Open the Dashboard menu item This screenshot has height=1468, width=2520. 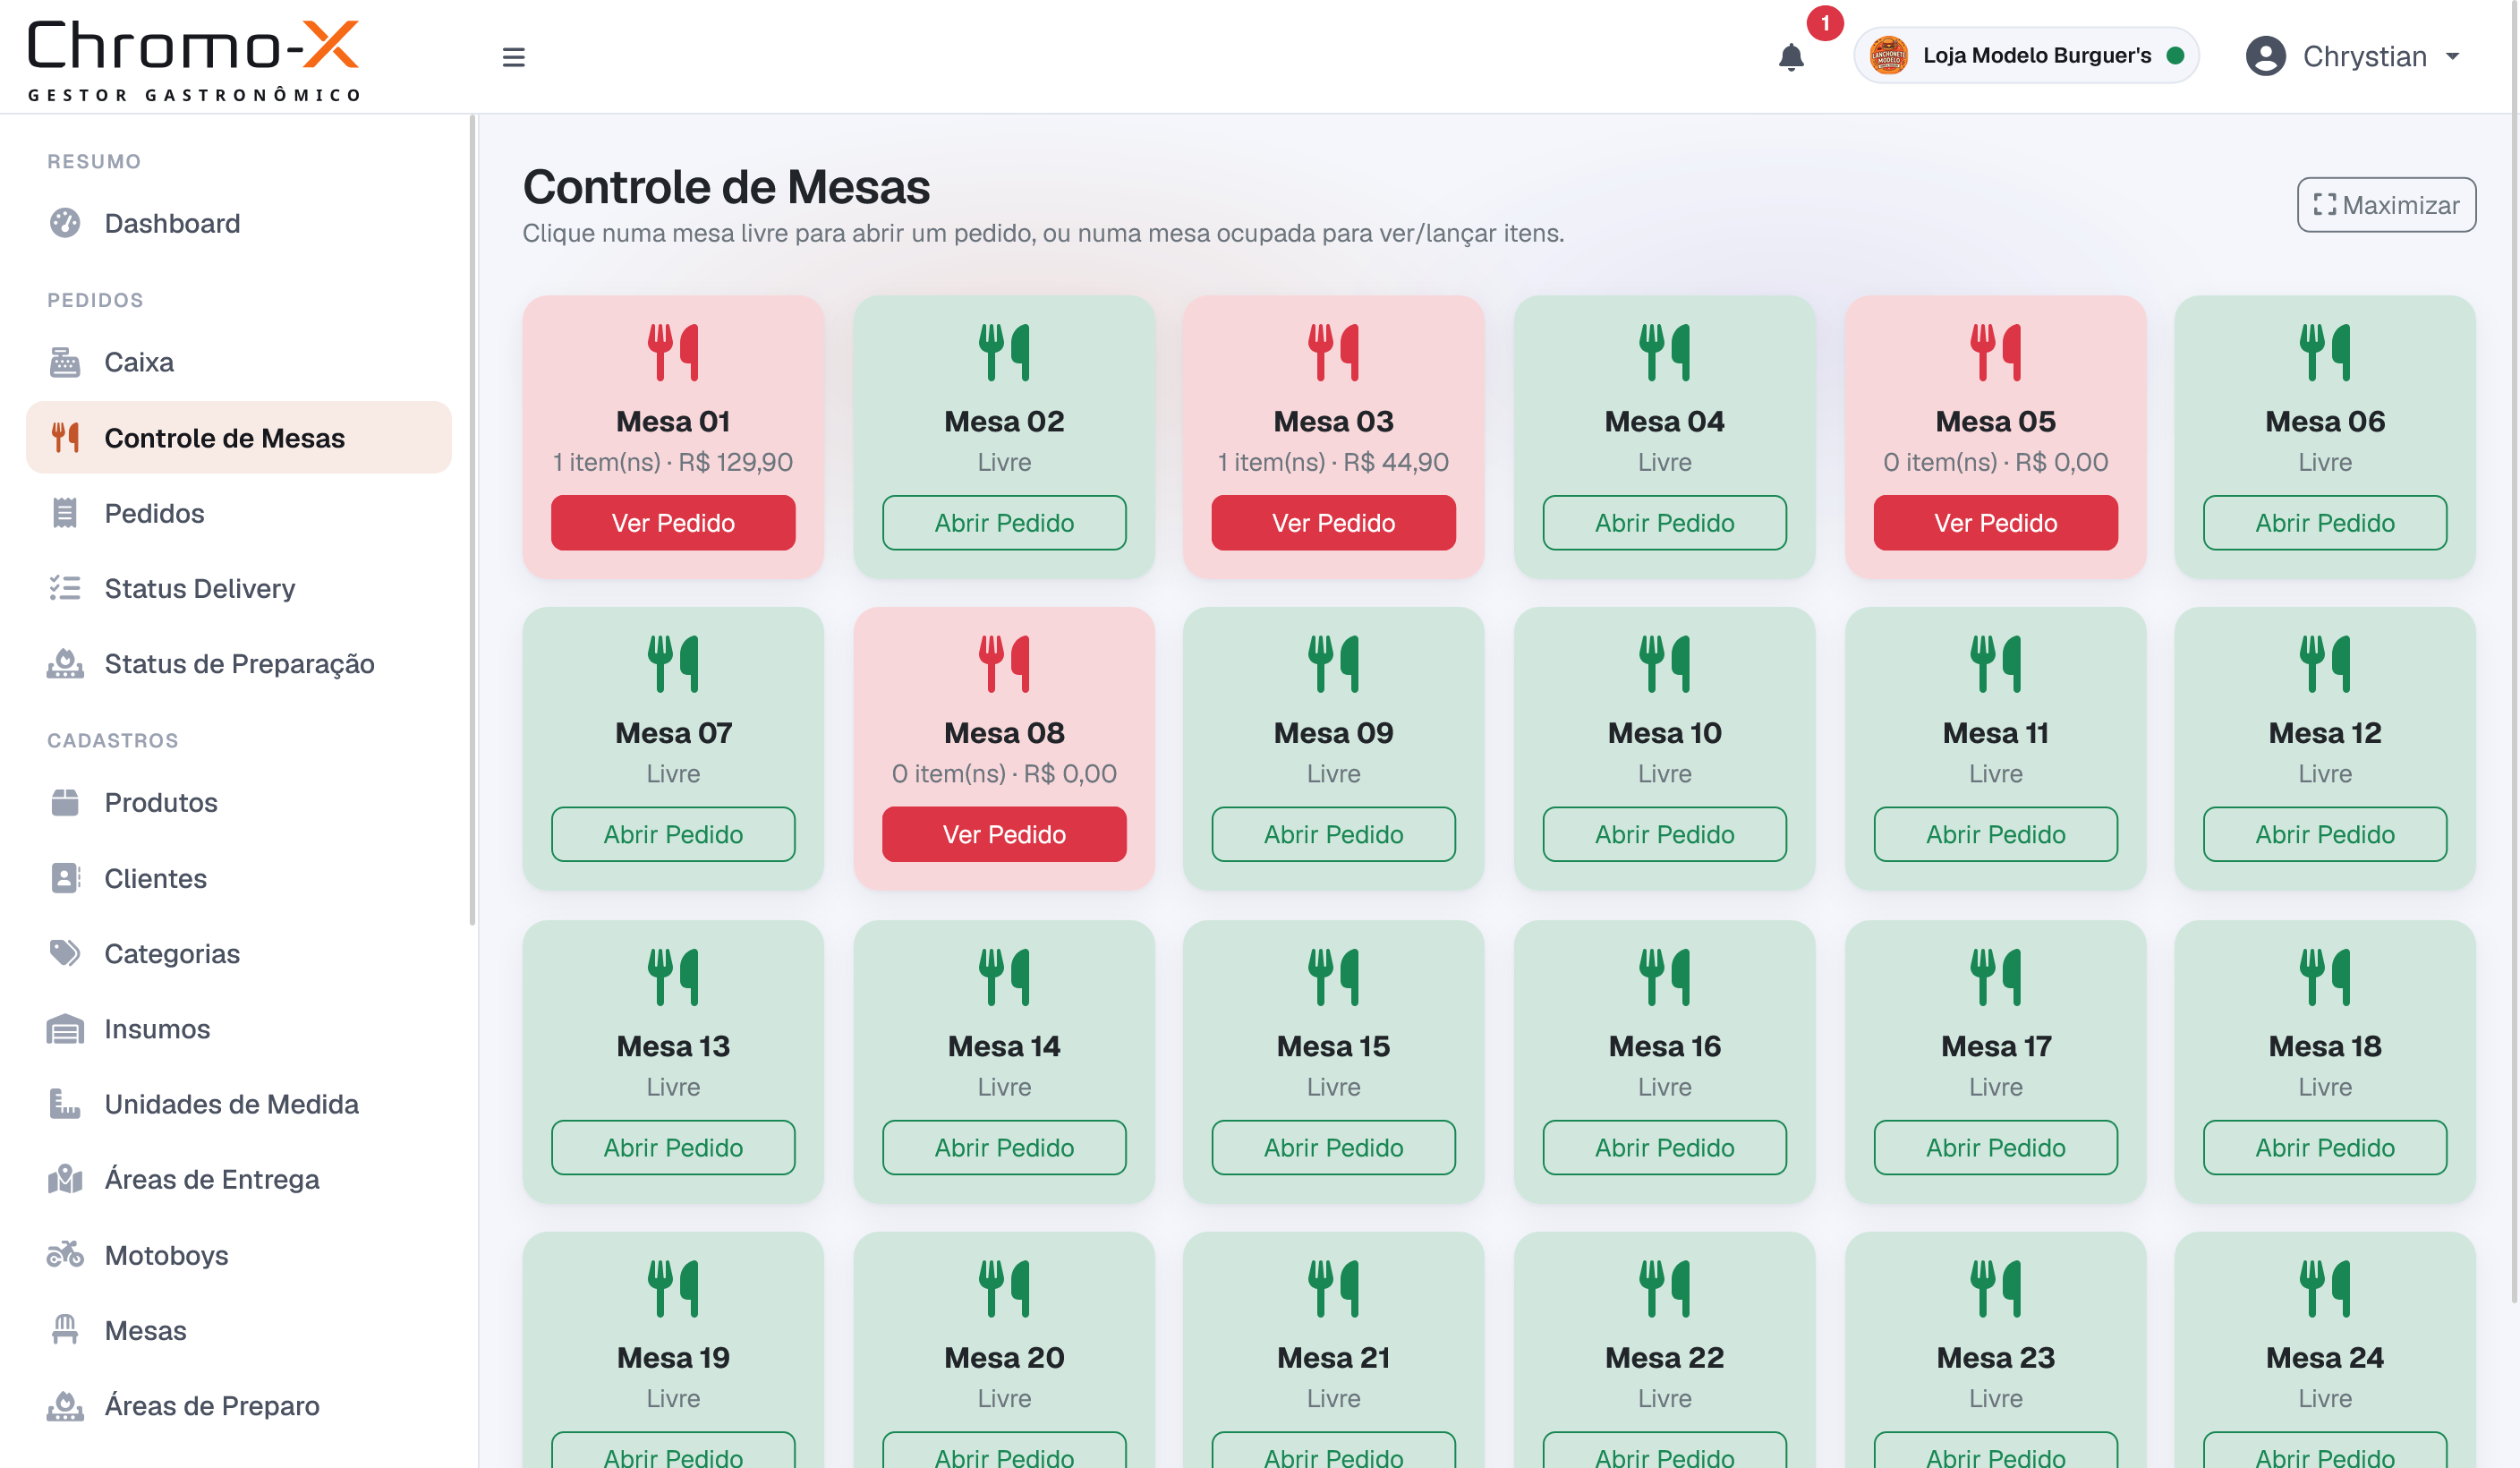[239, 223]
